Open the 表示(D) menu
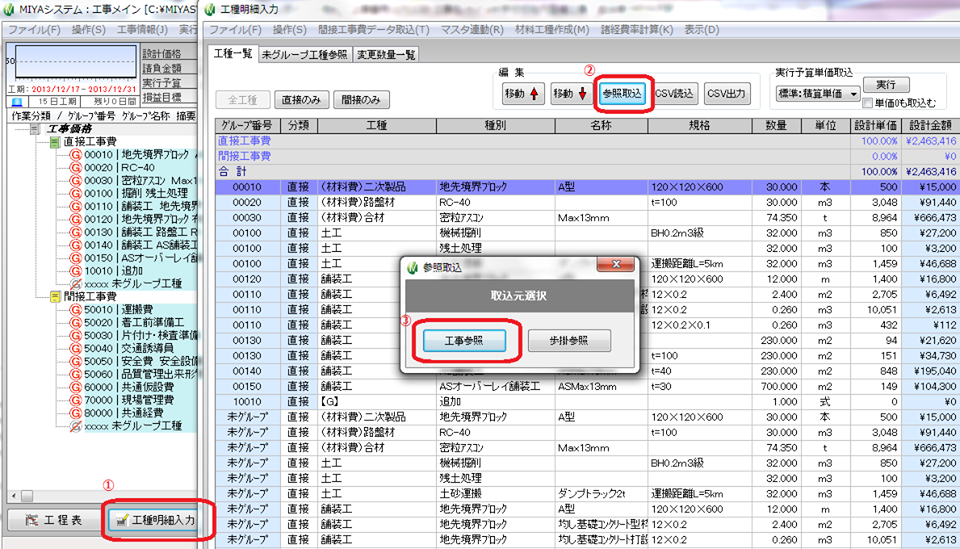The height and width of the screenshot is (549, 960). (702, 29)
